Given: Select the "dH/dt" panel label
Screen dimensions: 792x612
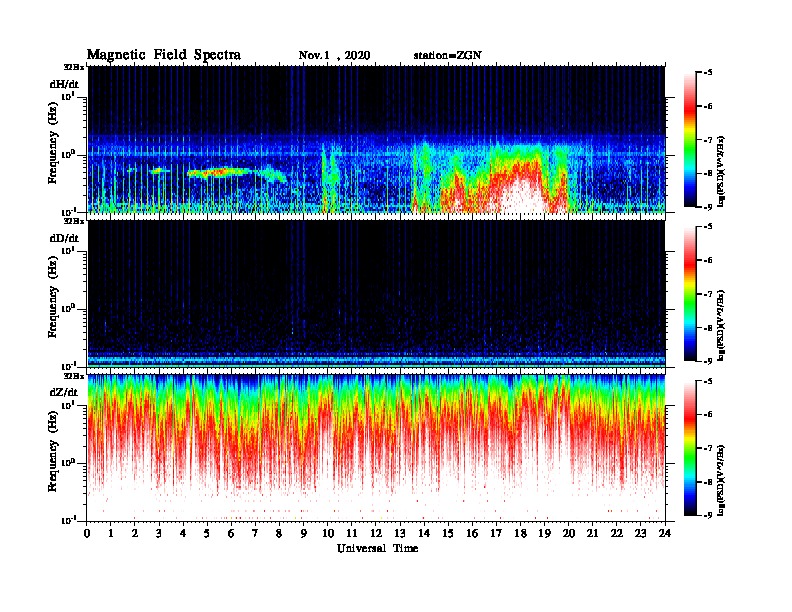Looking at the screenshot, I should pos(64,84).
